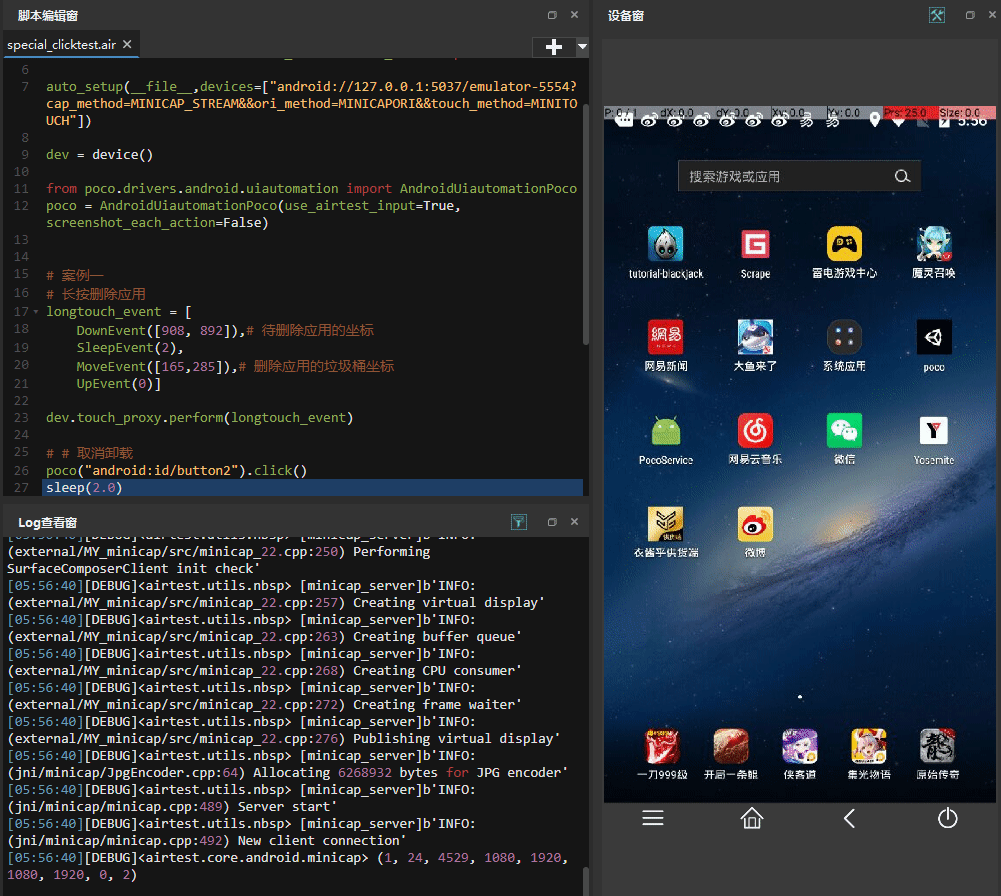
Task: Click the Log window filter icon
Action: (519, 522)
